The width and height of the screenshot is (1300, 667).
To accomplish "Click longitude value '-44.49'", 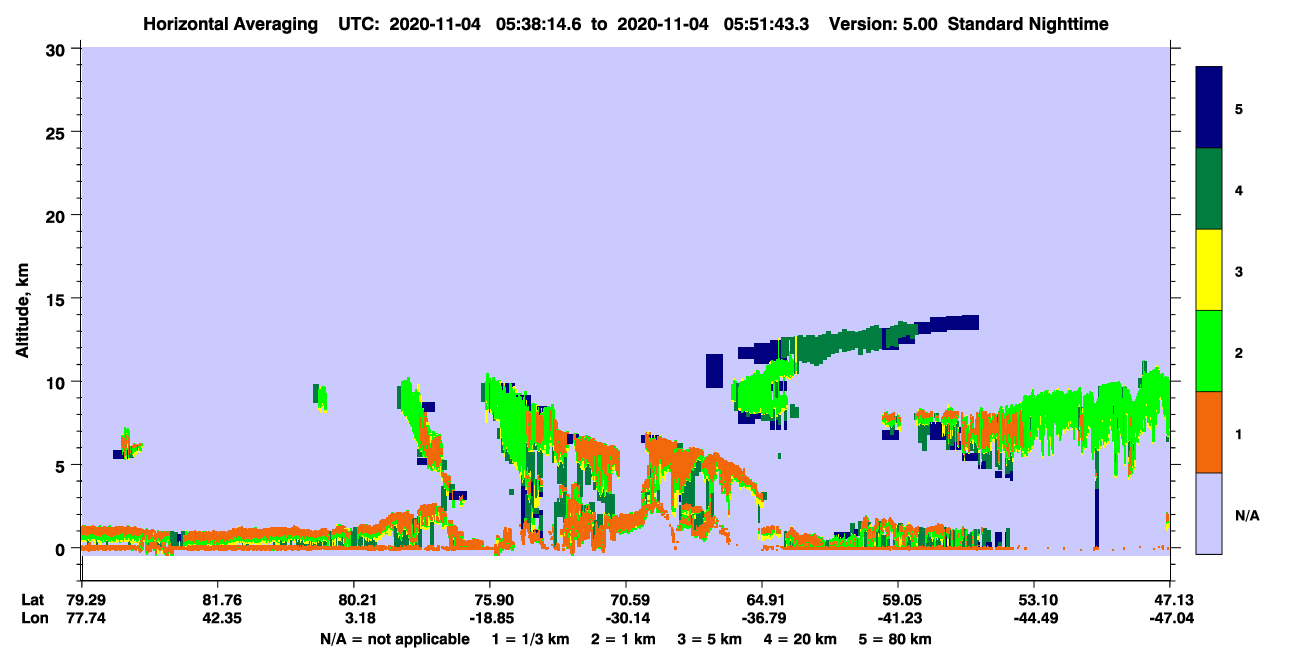I will point(1034,618).
